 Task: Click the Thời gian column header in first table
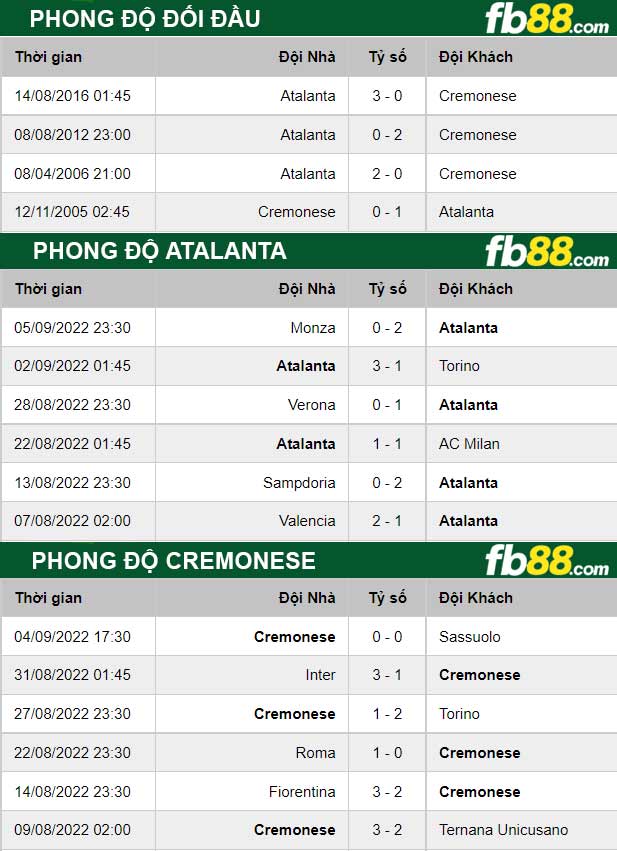[48, 56]
